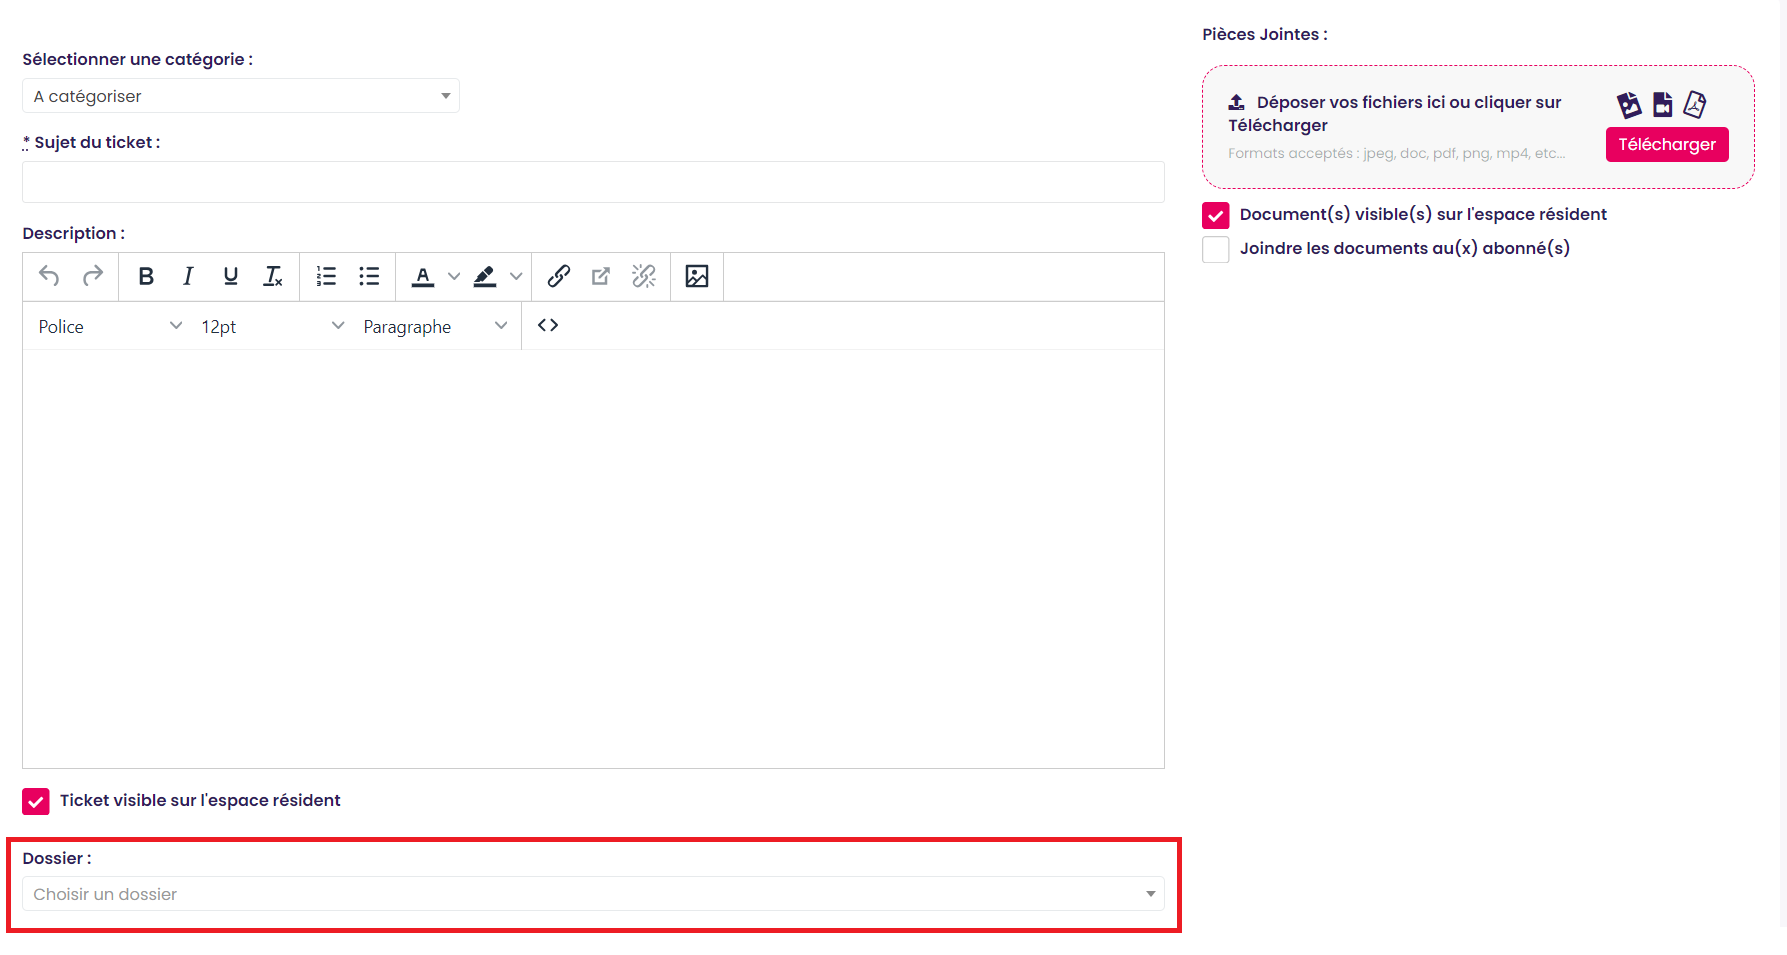Toggle underline formatting

click(x=231, y=276)
